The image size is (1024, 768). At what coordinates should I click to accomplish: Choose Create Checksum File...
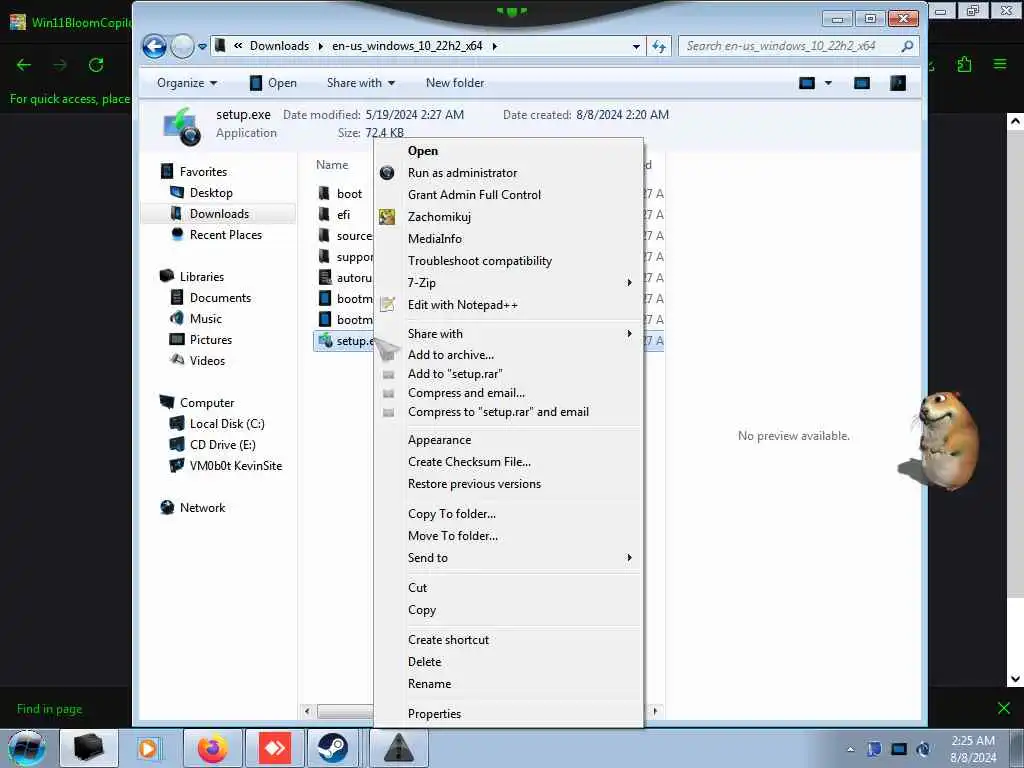[x=508, y=462]
